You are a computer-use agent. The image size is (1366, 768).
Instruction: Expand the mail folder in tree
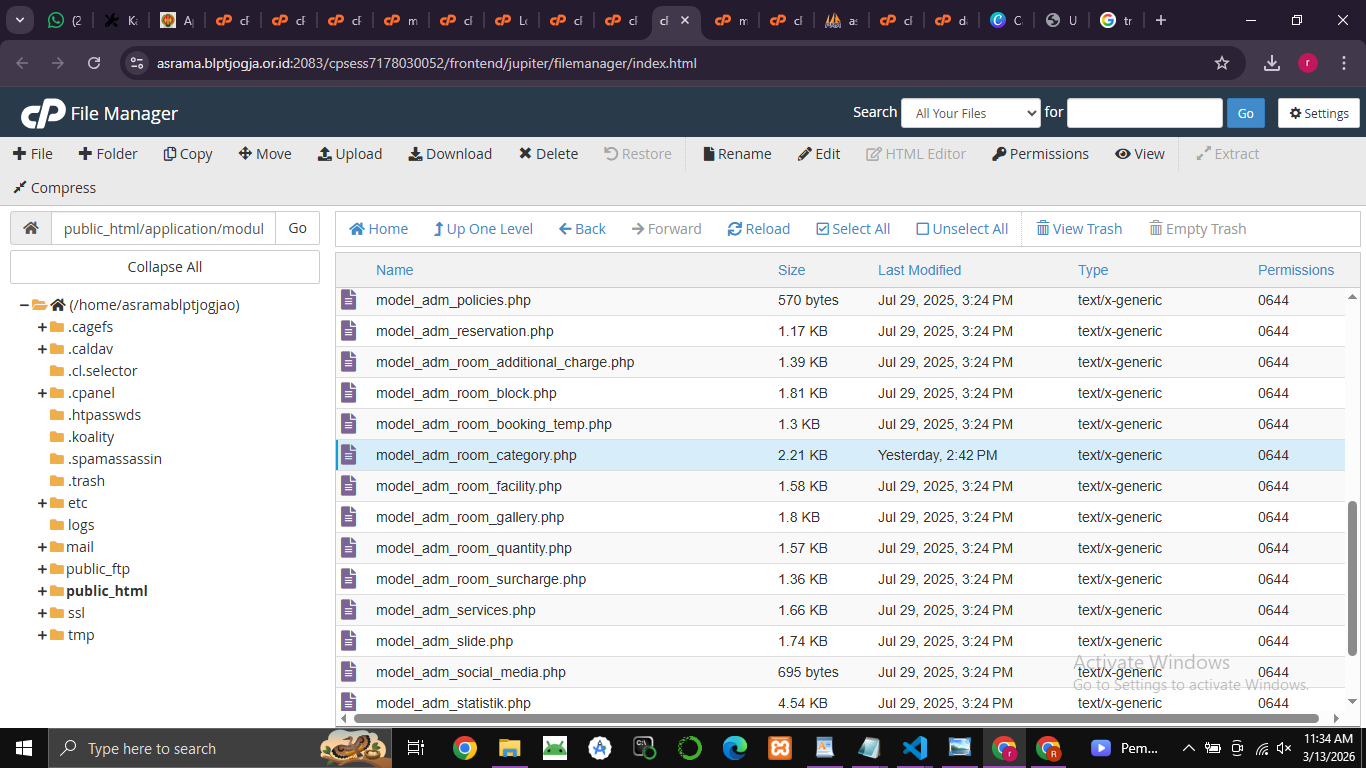(x=43, y=547)
